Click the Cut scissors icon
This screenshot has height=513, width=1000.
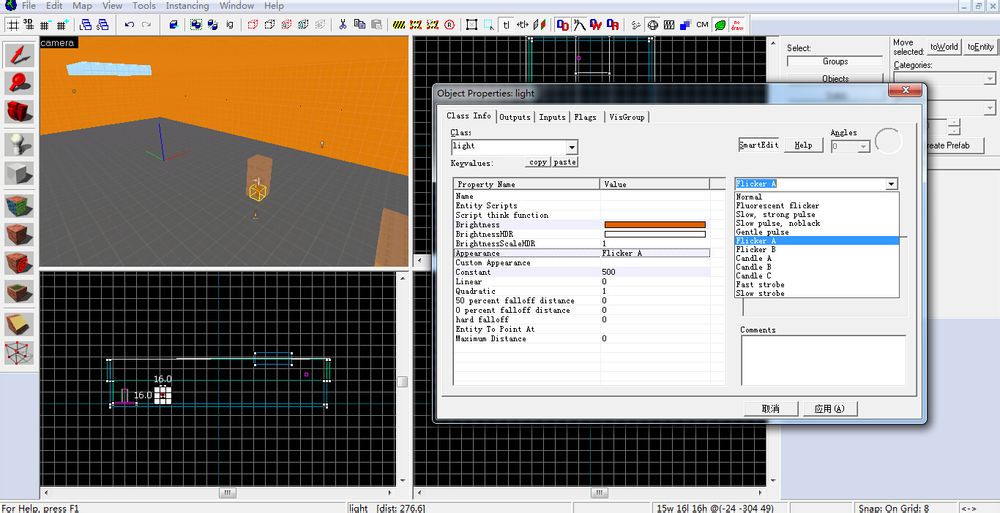(x=343, y=24)
